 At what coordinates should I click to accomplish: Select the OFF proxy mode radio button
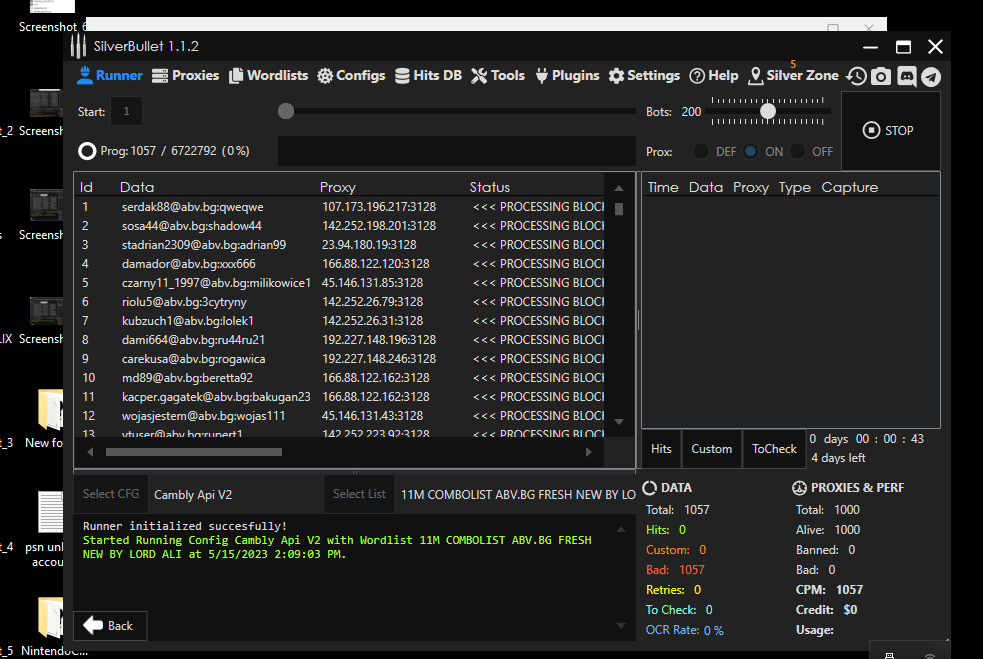tap(798, 152)
